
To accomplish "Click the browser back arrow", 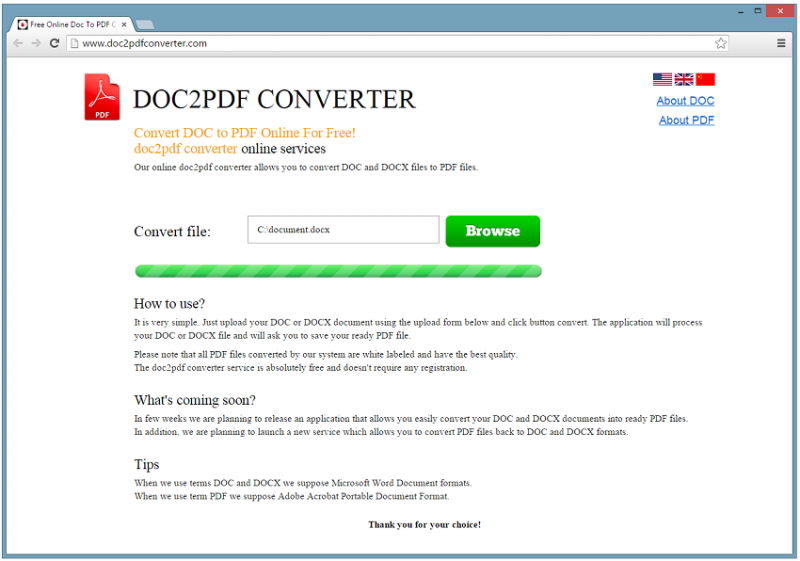I will click(x=18, y=43).
